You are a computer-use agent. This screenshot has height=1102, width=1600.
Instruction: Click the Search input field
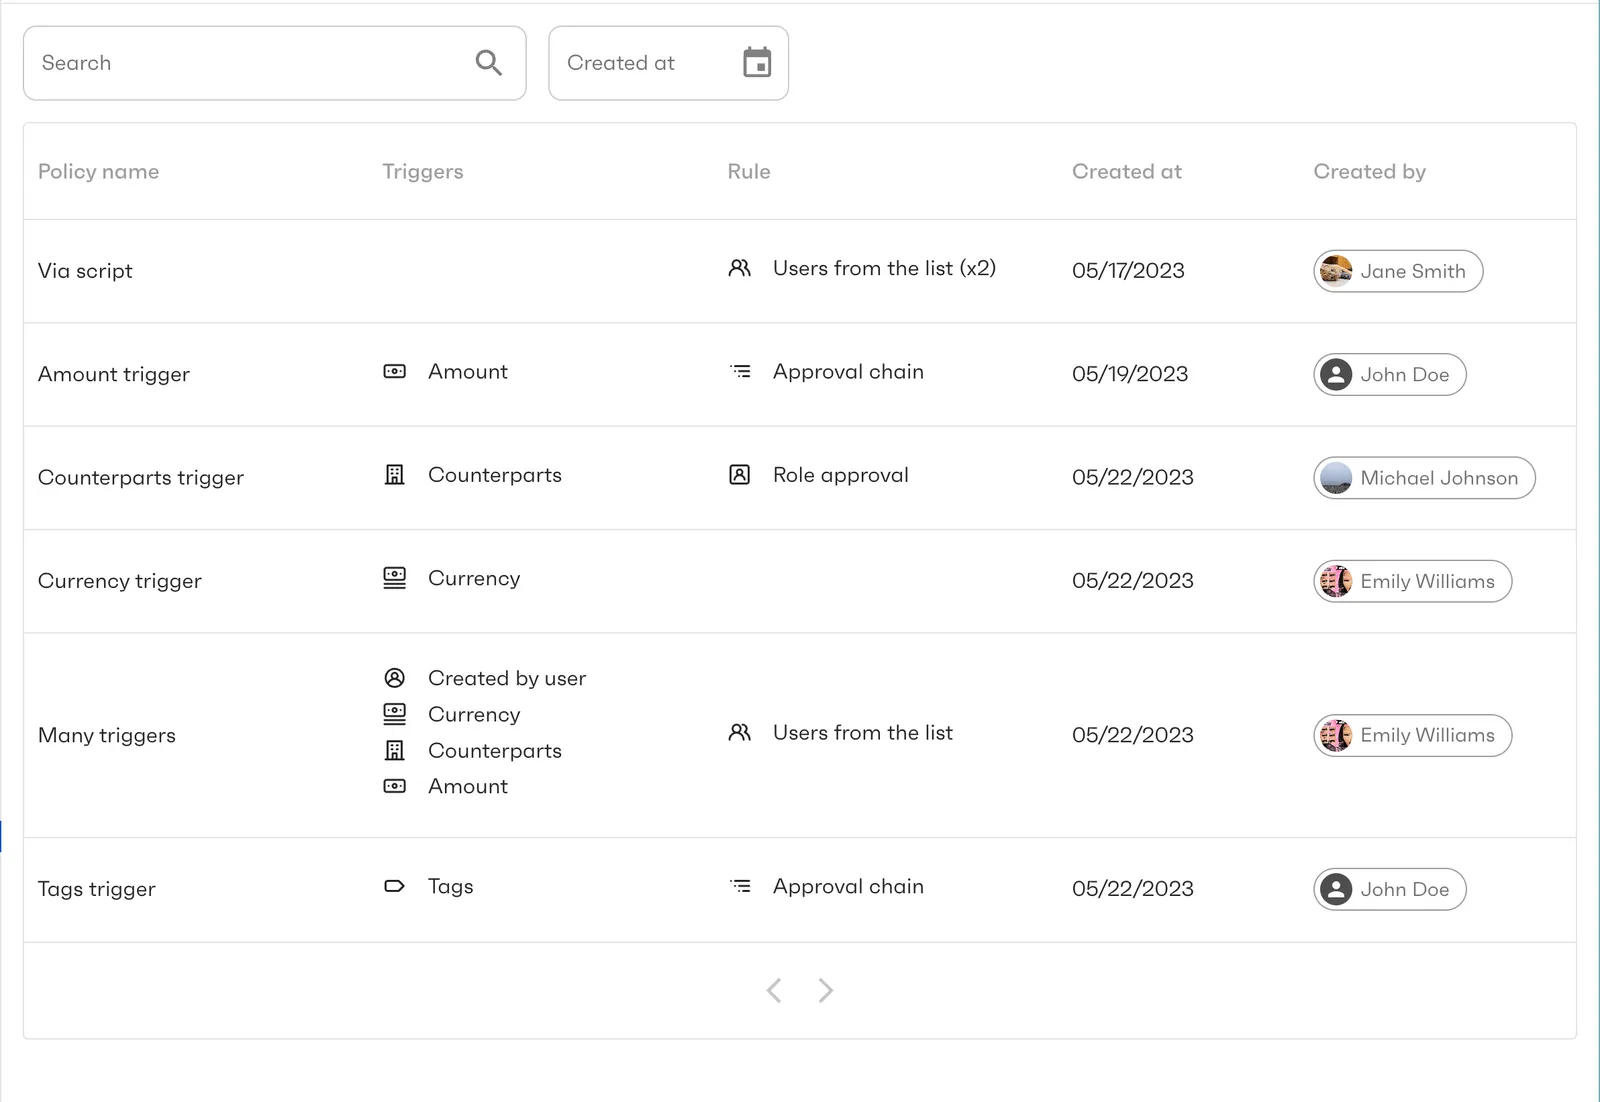(x=275, y=63)
